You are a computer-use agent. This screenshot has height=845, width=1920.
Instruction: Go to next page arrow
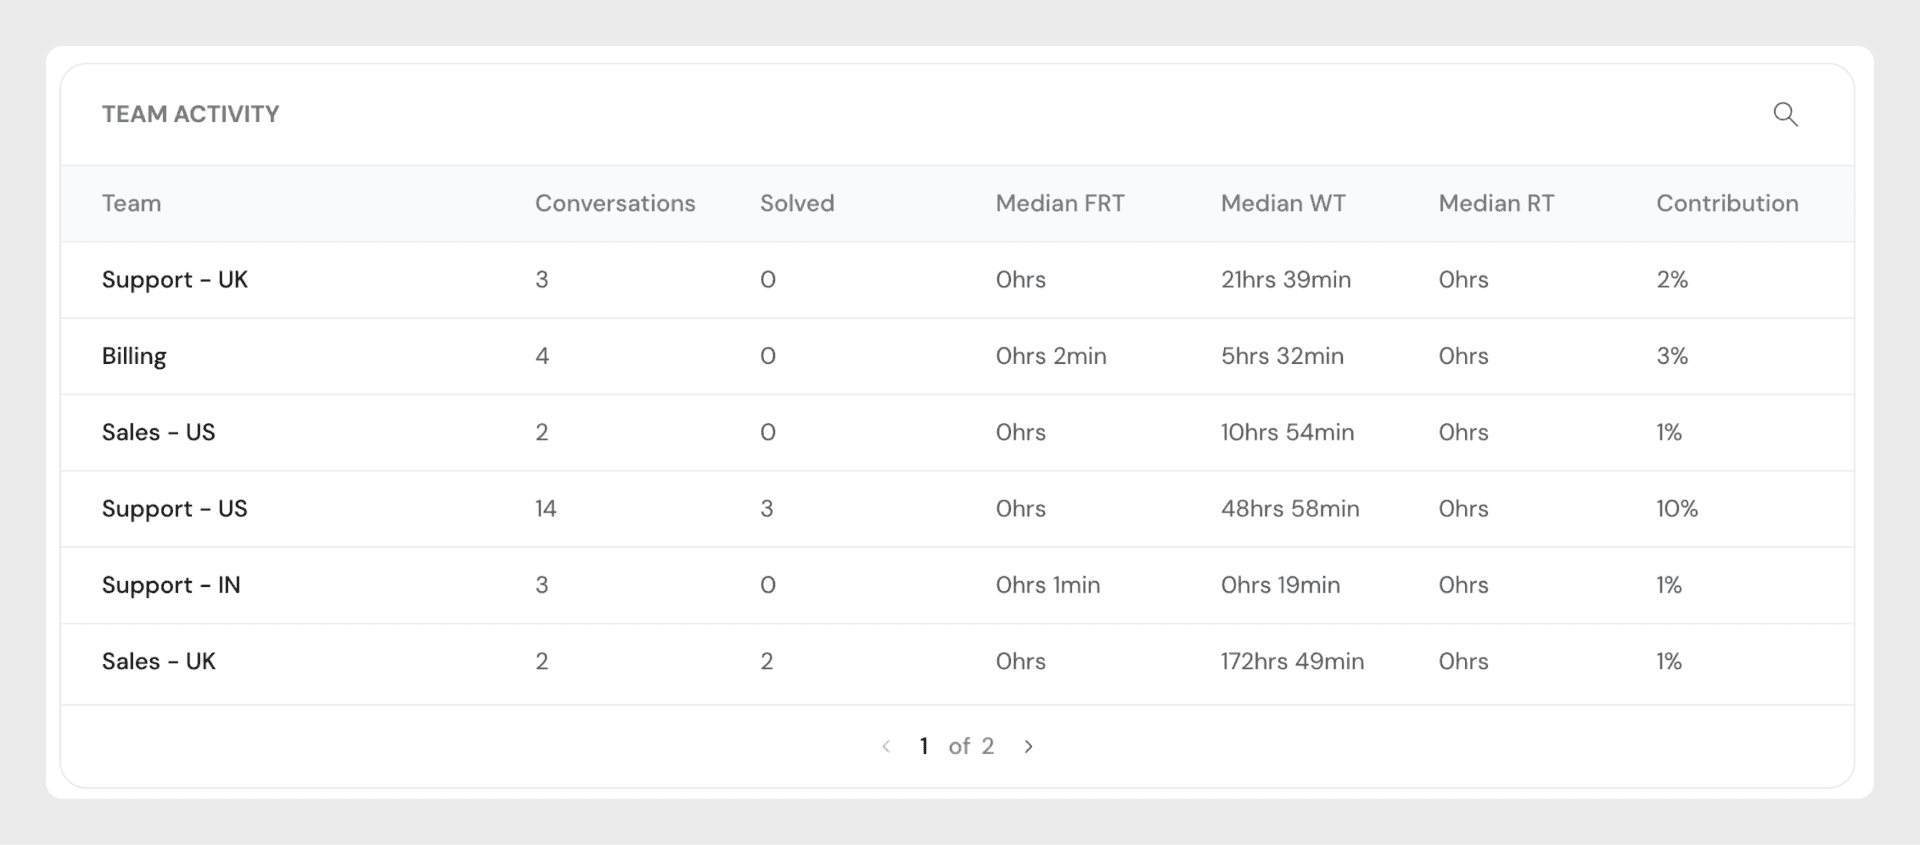pyautogui.click(x=1028, y=746)
